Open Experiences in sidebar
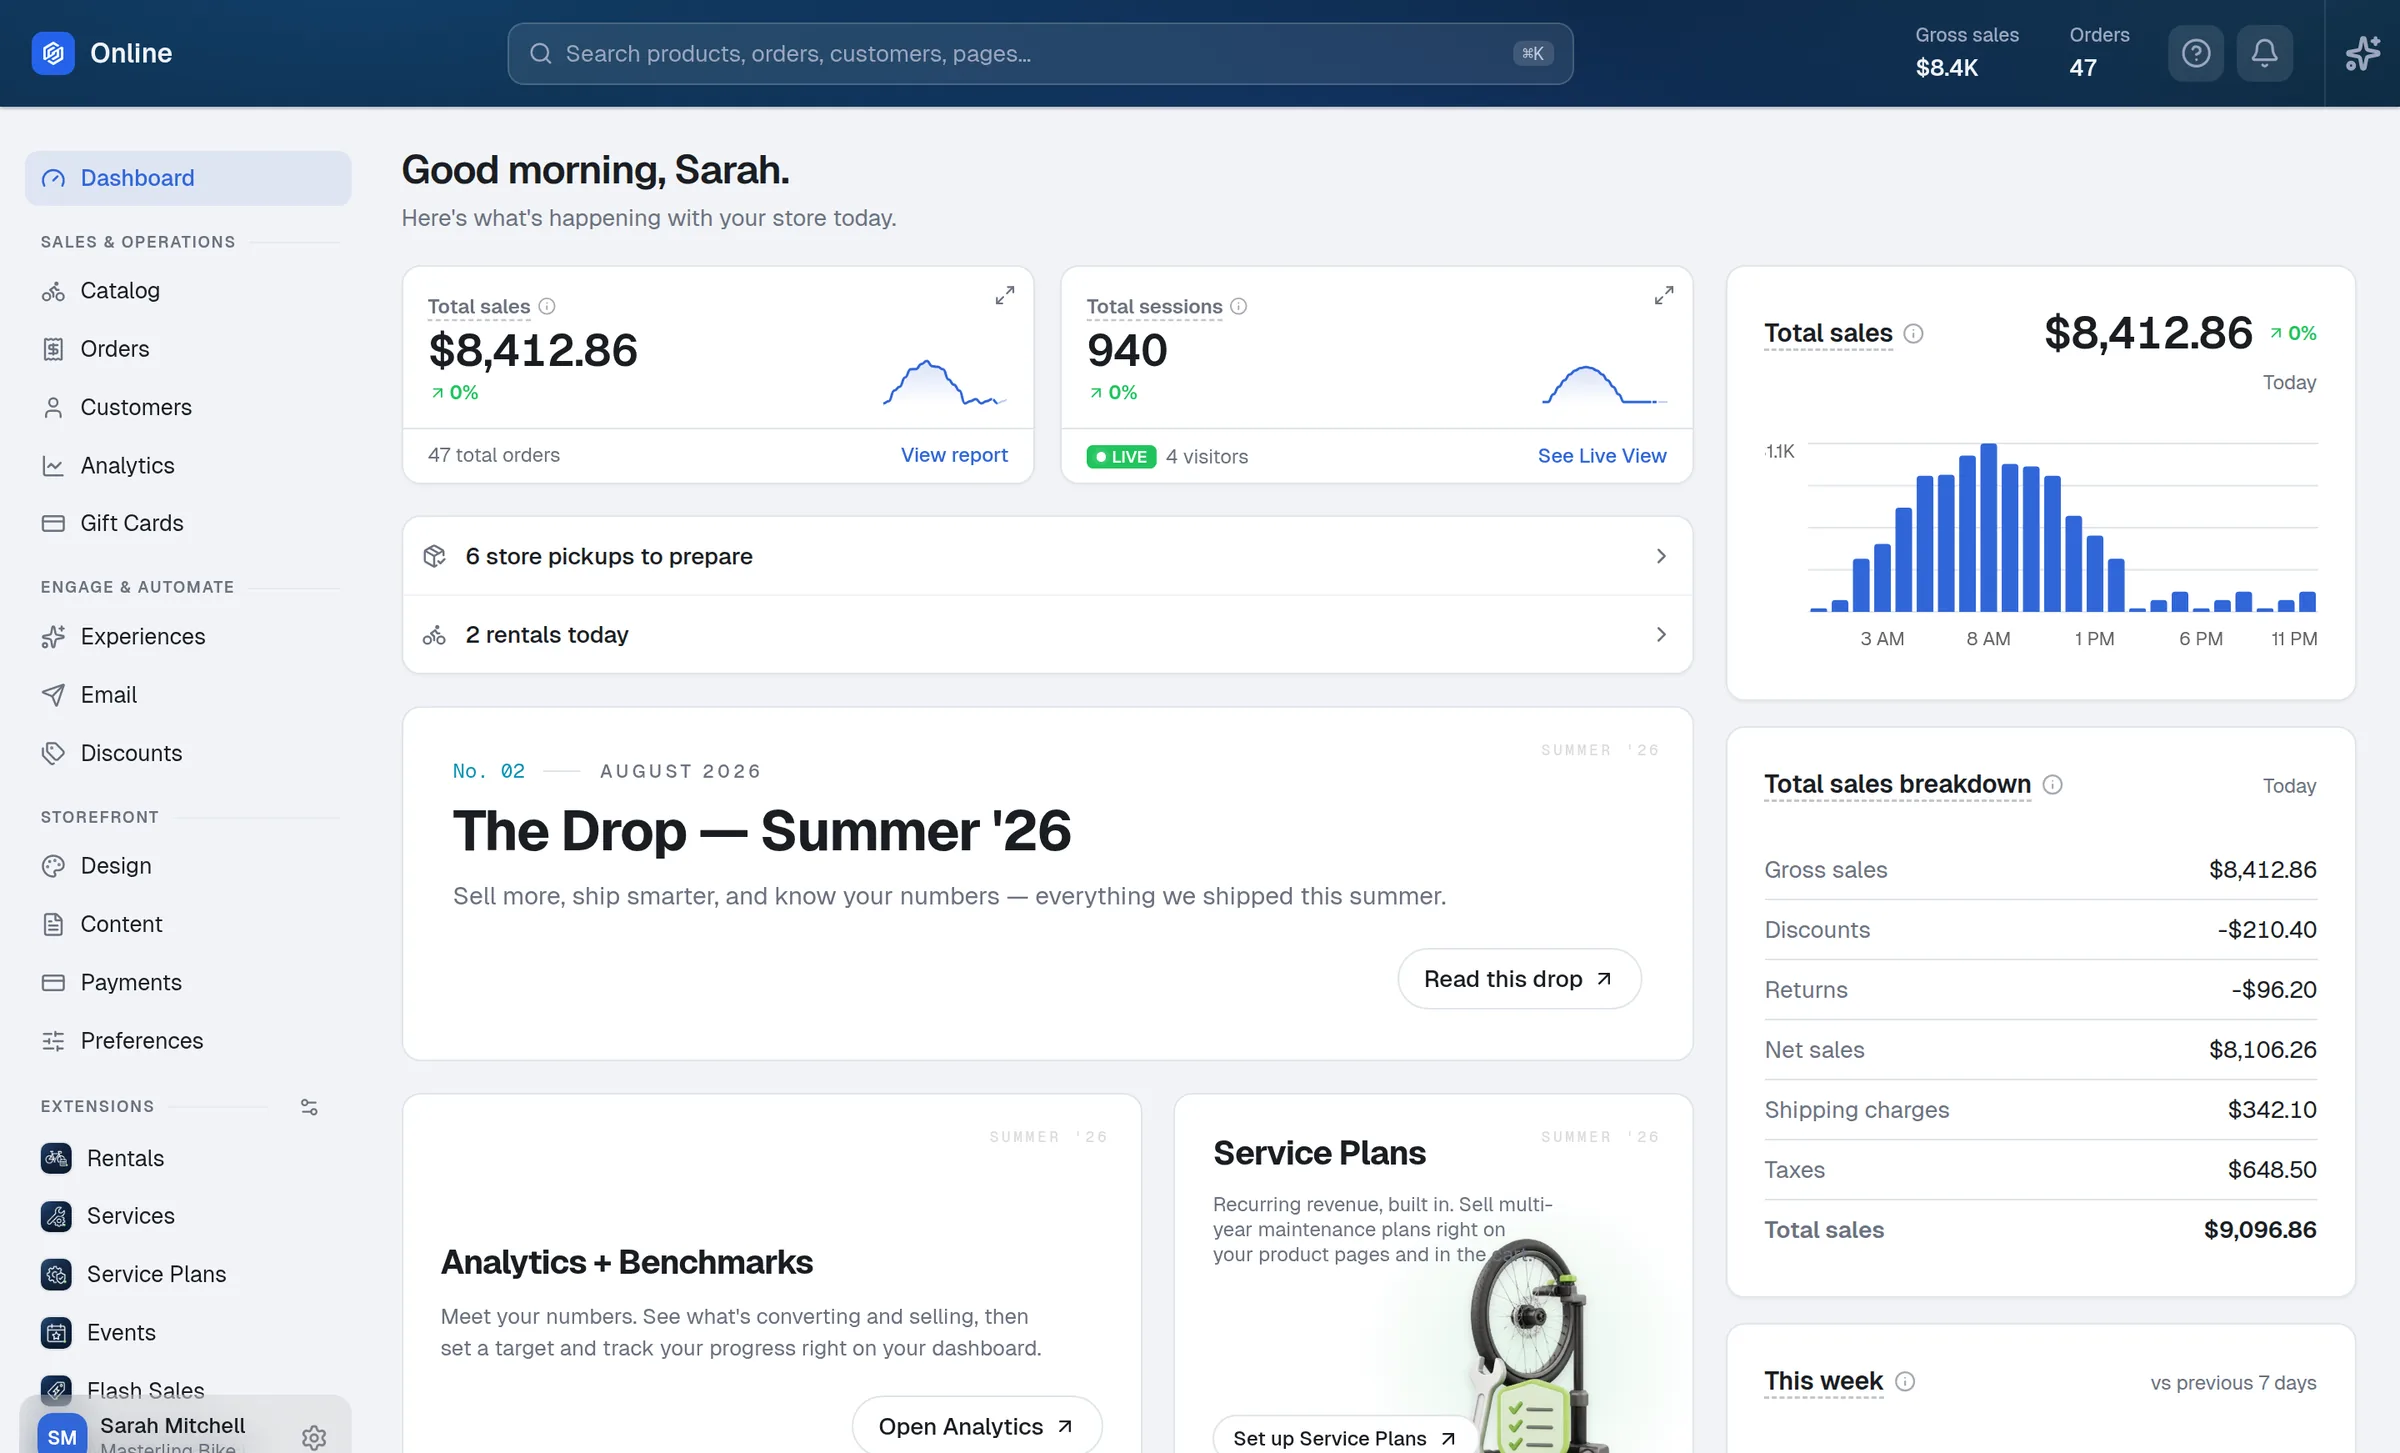The image size is (2400, 1453). click(x=188, y=636)
